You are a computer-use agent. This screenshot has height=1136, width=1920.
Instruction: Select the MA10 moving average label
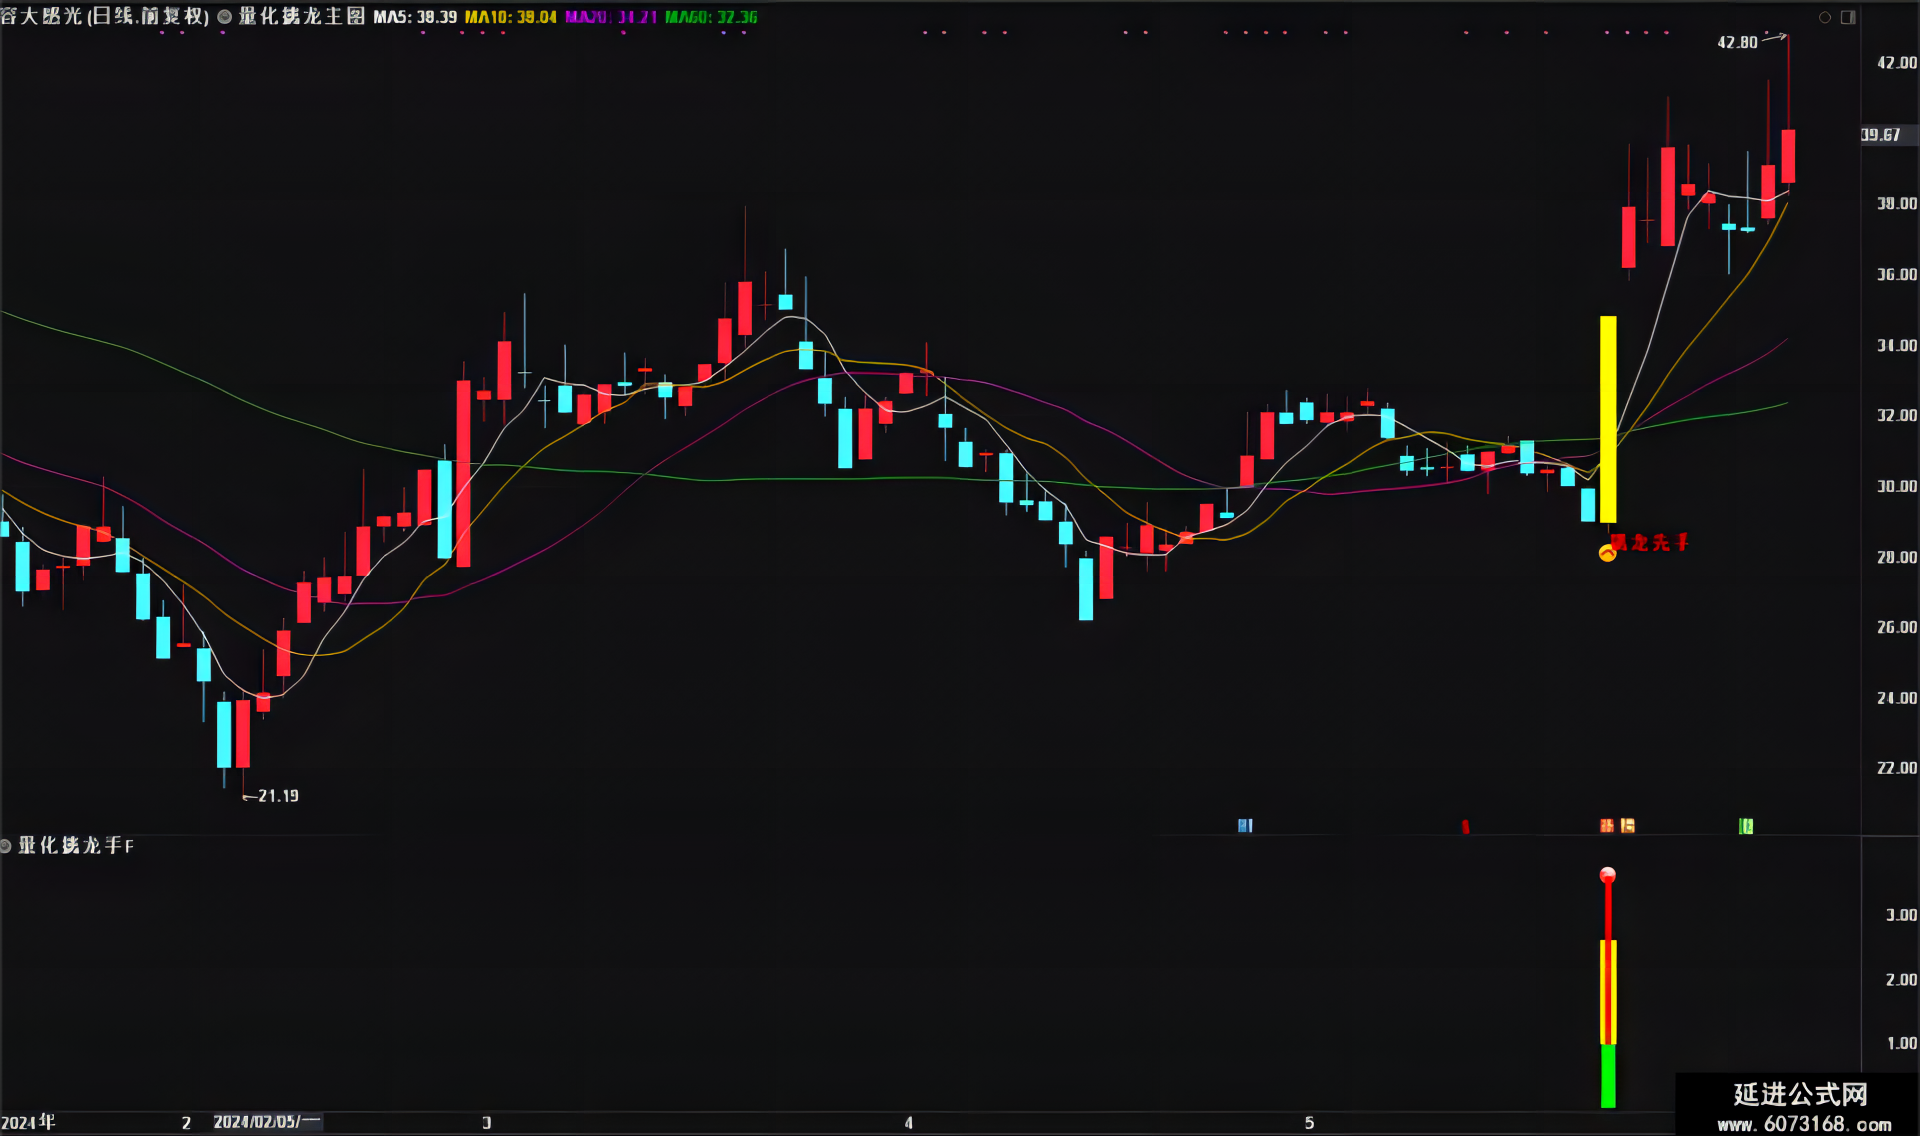point(511,17)
